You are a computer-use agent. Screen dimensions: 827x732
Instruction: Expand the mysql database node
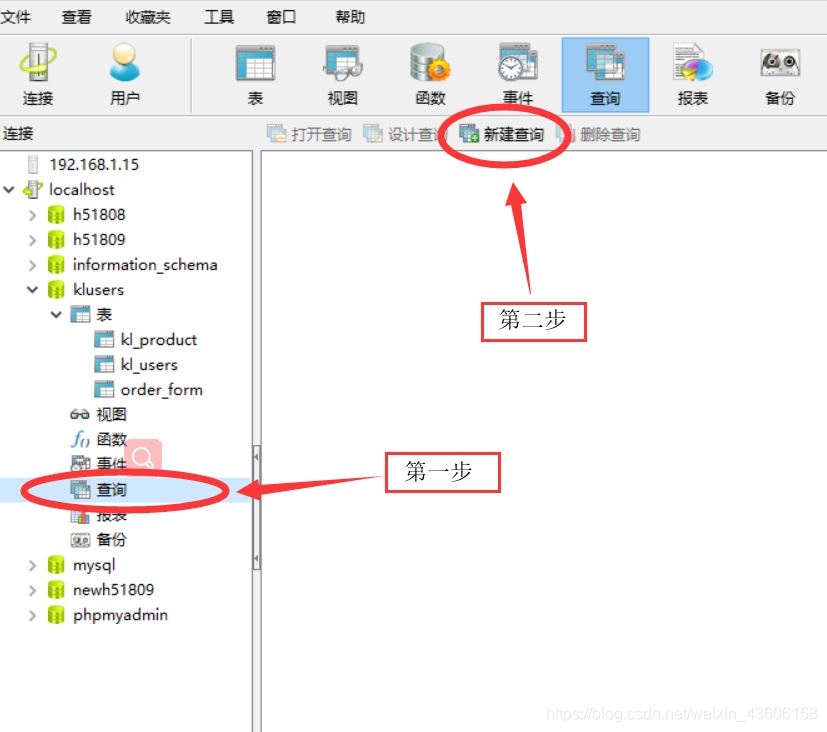[x=33, y=564]
